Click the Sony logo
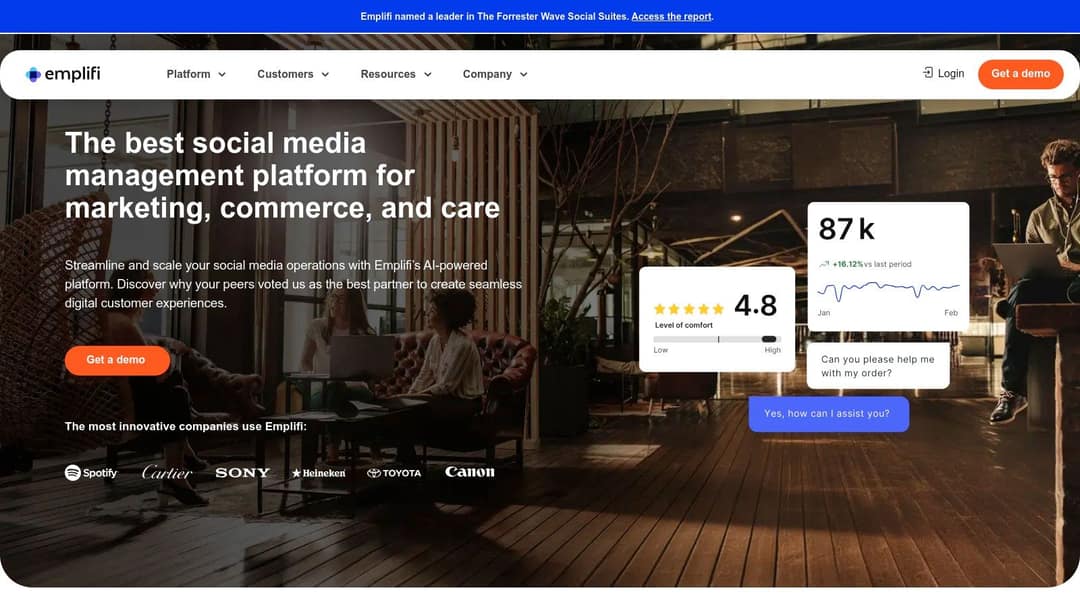The height and width of the screenshot is (608, 1080). point(242,472)
